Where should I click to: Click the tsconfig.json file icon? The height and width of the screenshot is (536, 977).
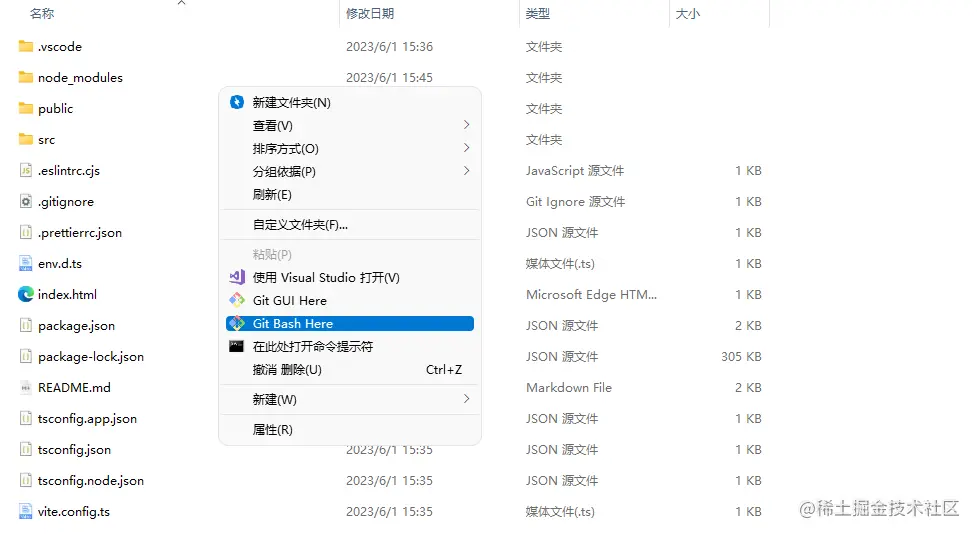pyautogui.click(x=26, y=449)
